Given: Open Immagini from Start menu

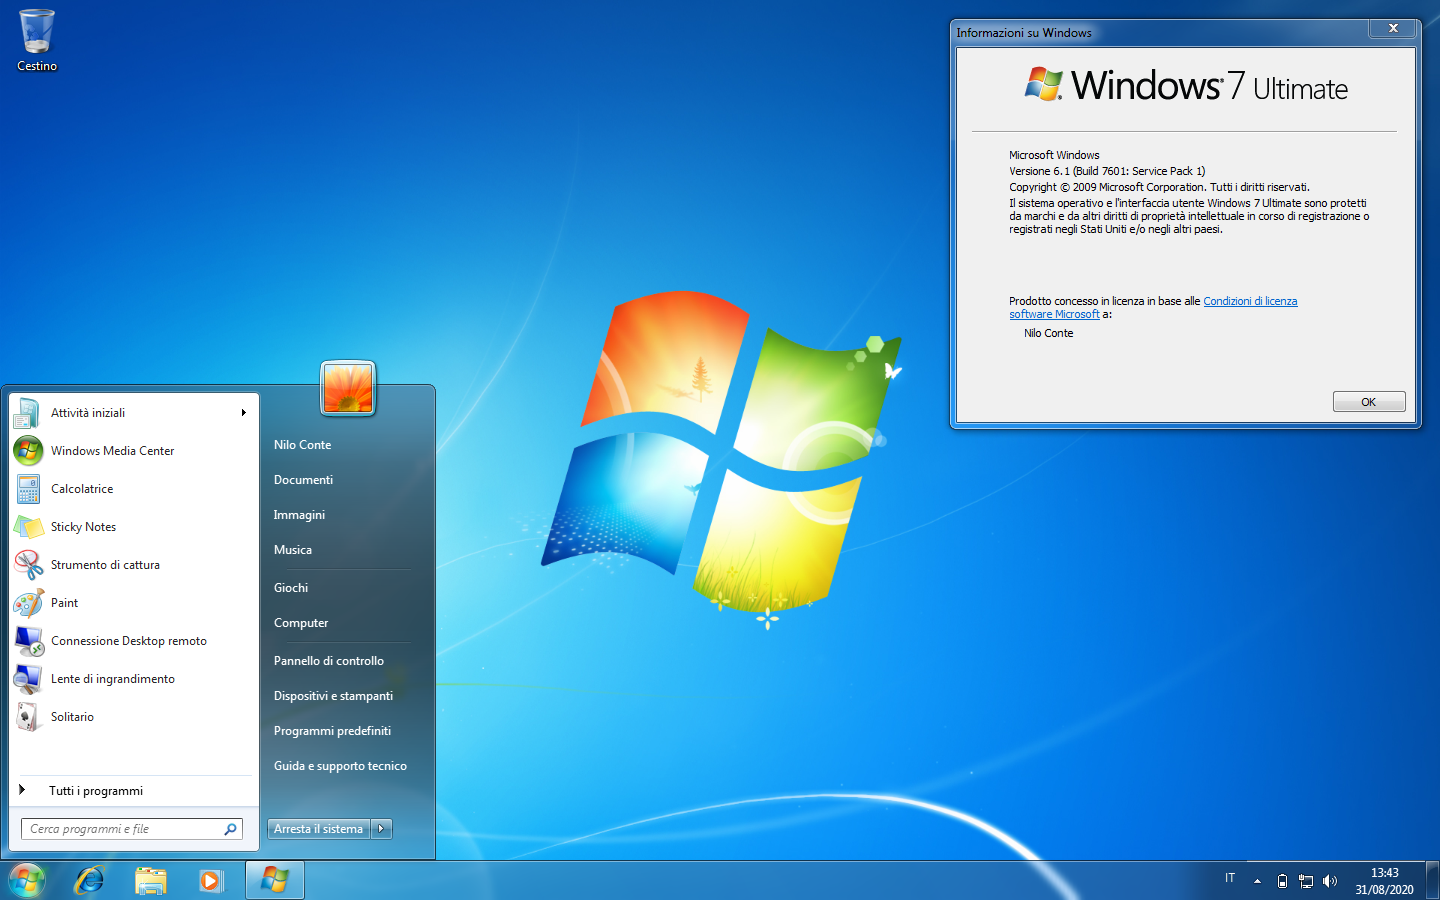Looking at the screenshot, I should 299,515.
